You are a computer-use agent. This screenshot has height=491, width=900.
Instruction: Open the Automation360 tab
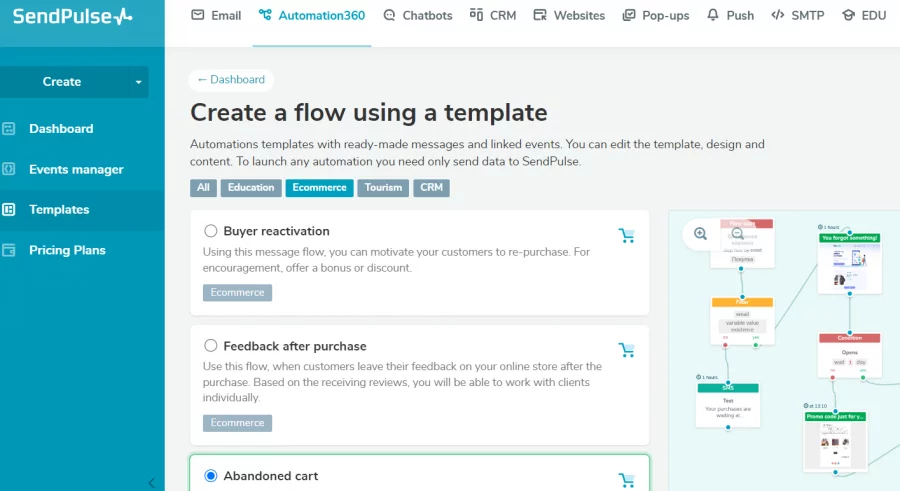[312, 16]
